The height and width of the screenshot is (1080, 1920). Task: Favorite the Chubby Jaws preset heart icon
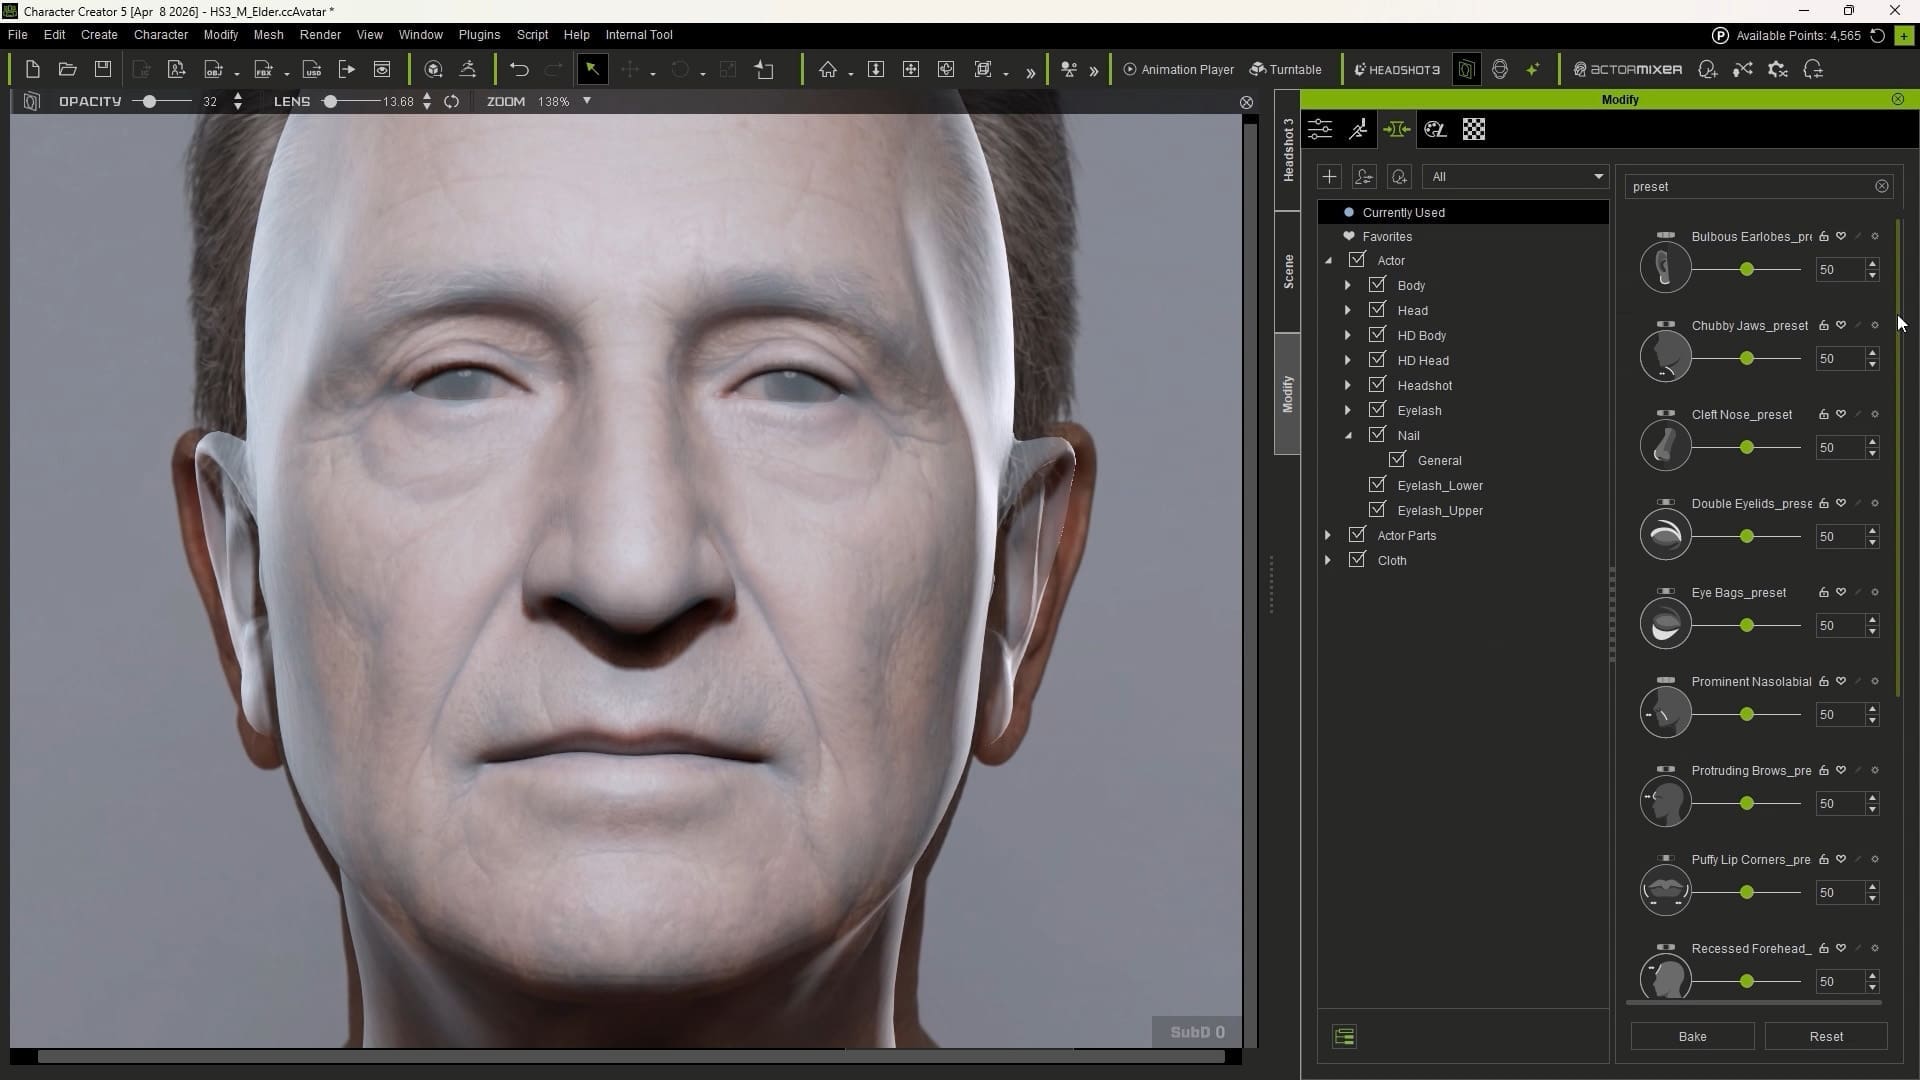(x=1841, y=325)
